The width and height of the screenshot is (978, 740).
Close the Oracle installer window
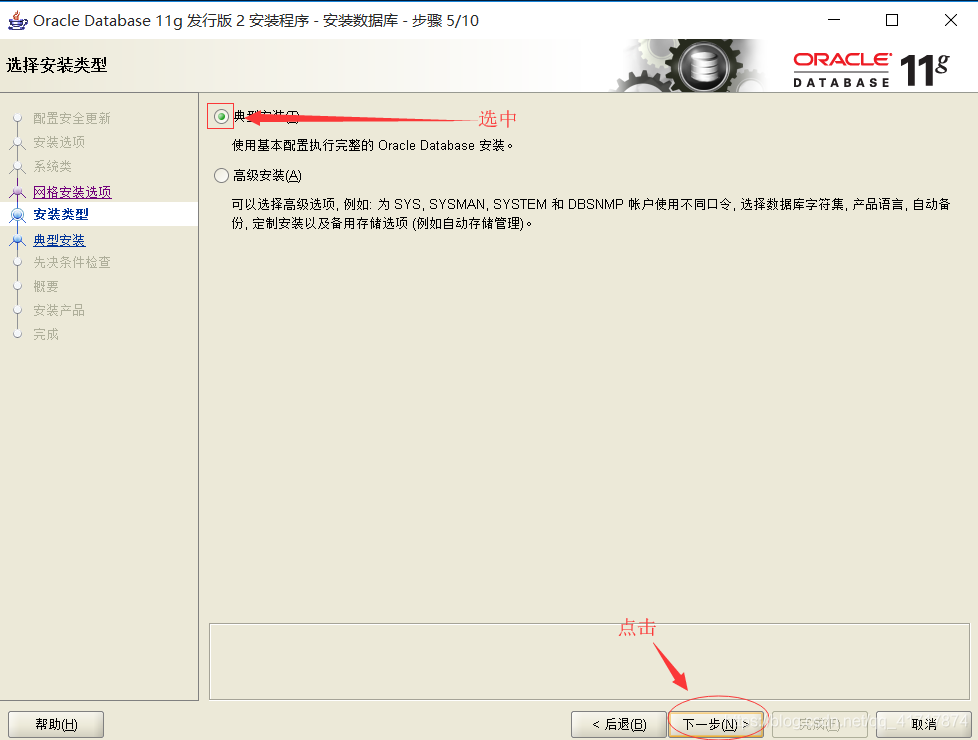click(951, 20)
